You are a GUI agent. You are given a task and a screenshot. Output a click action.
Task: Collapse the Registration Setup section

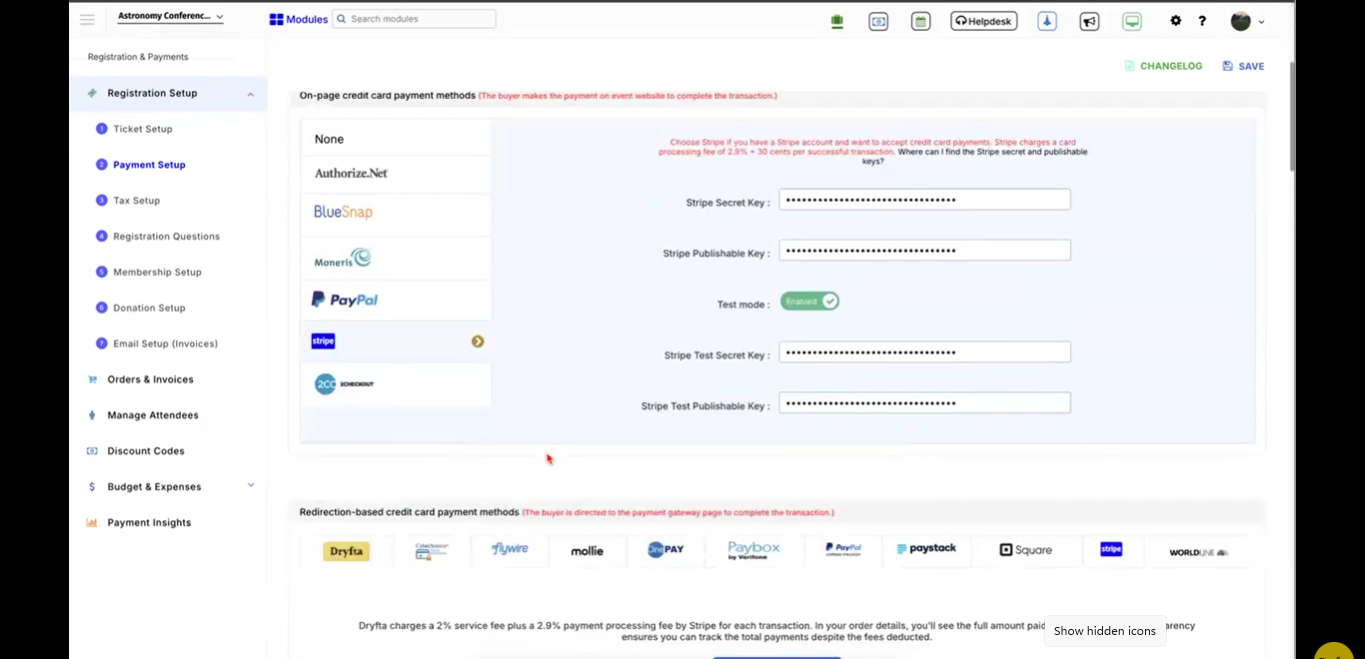tap(250, 92)
